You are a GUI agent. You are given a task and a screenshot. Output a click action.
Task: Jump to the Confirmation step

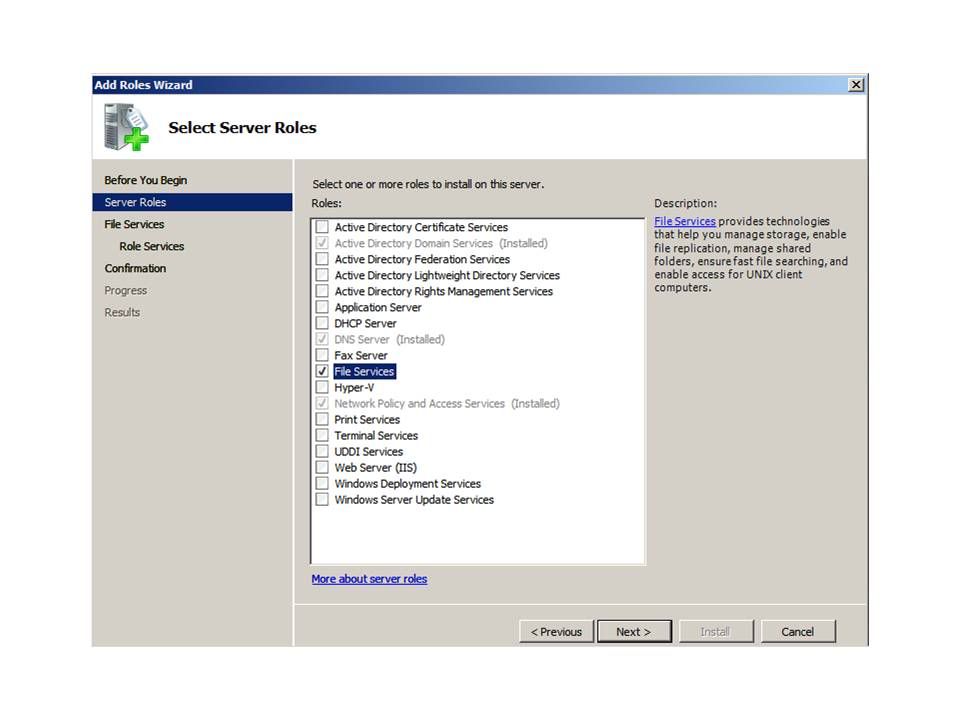pyautogui.click(x=135, y=268)
